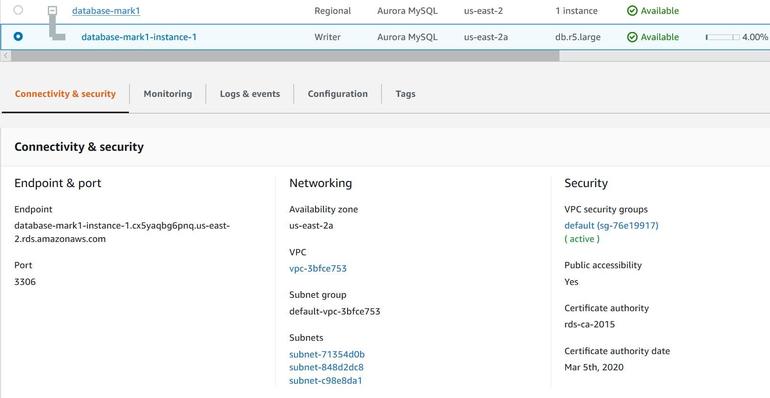Click Aurora MySQL in instance-1 row
The height and width of the screenshot is (398, 770).
pyautogui.click(x=407, y=37)
